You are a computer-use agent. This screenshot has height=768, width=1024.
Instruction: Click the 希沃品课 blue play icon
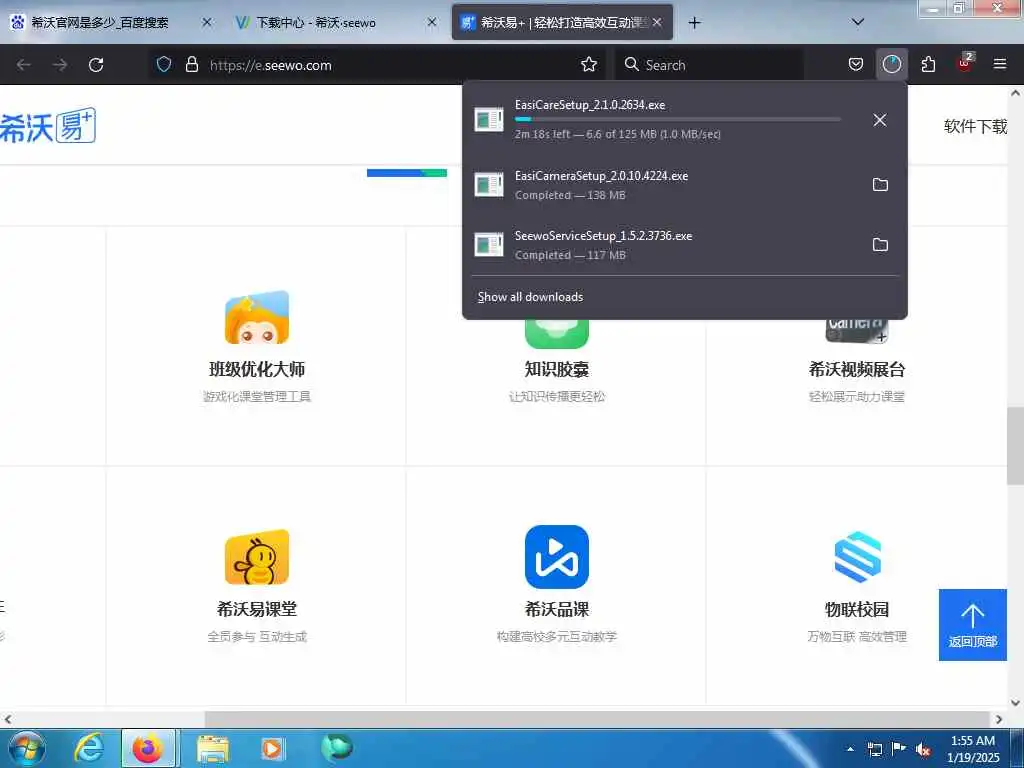point(556,557)
